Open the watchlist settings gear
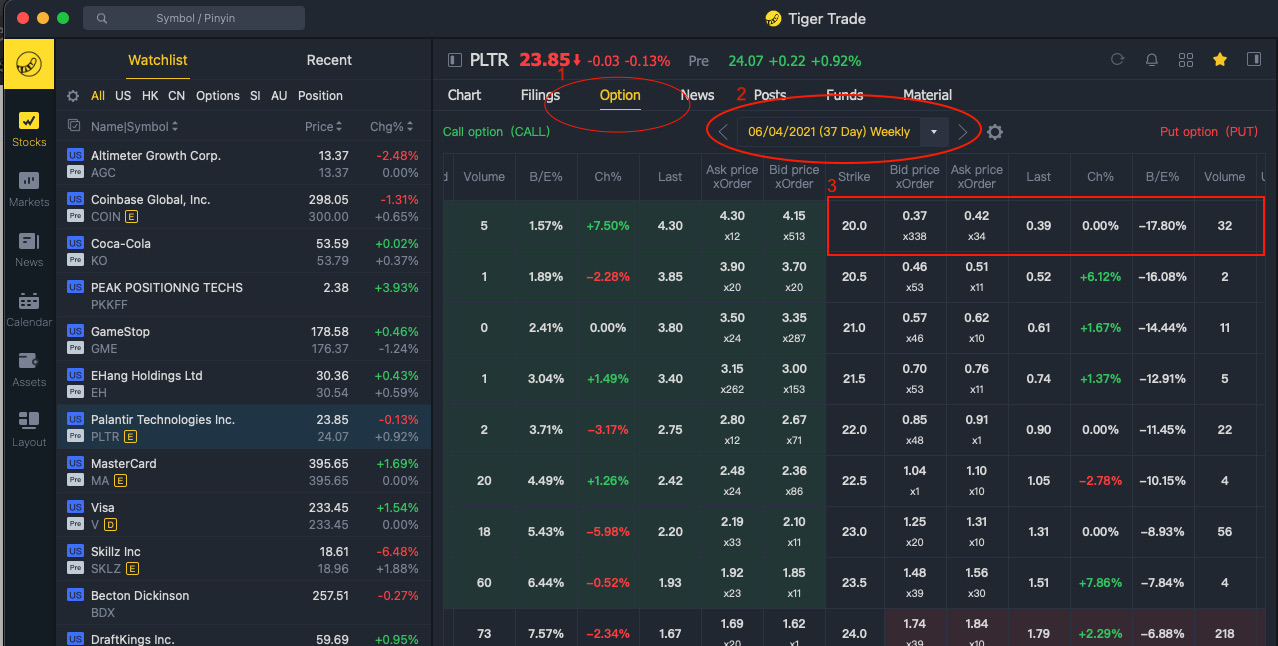Screen dimensions: 1278x646 click(73, 96)
